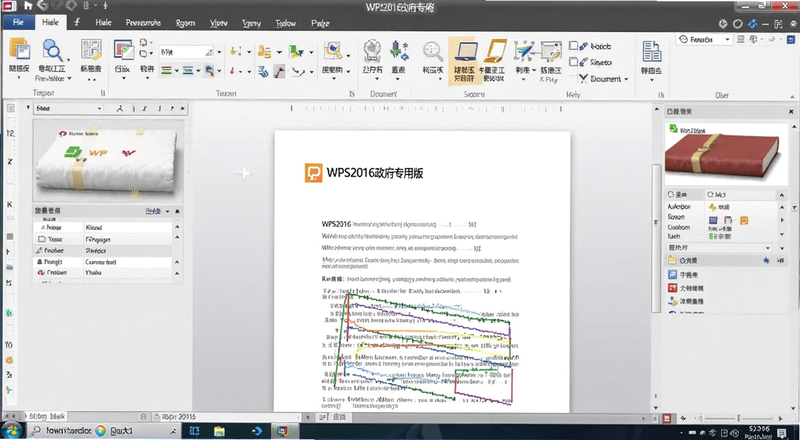Click the green flag with blue arrow icon
Screen dimensions: 800x440
(295, 51)
